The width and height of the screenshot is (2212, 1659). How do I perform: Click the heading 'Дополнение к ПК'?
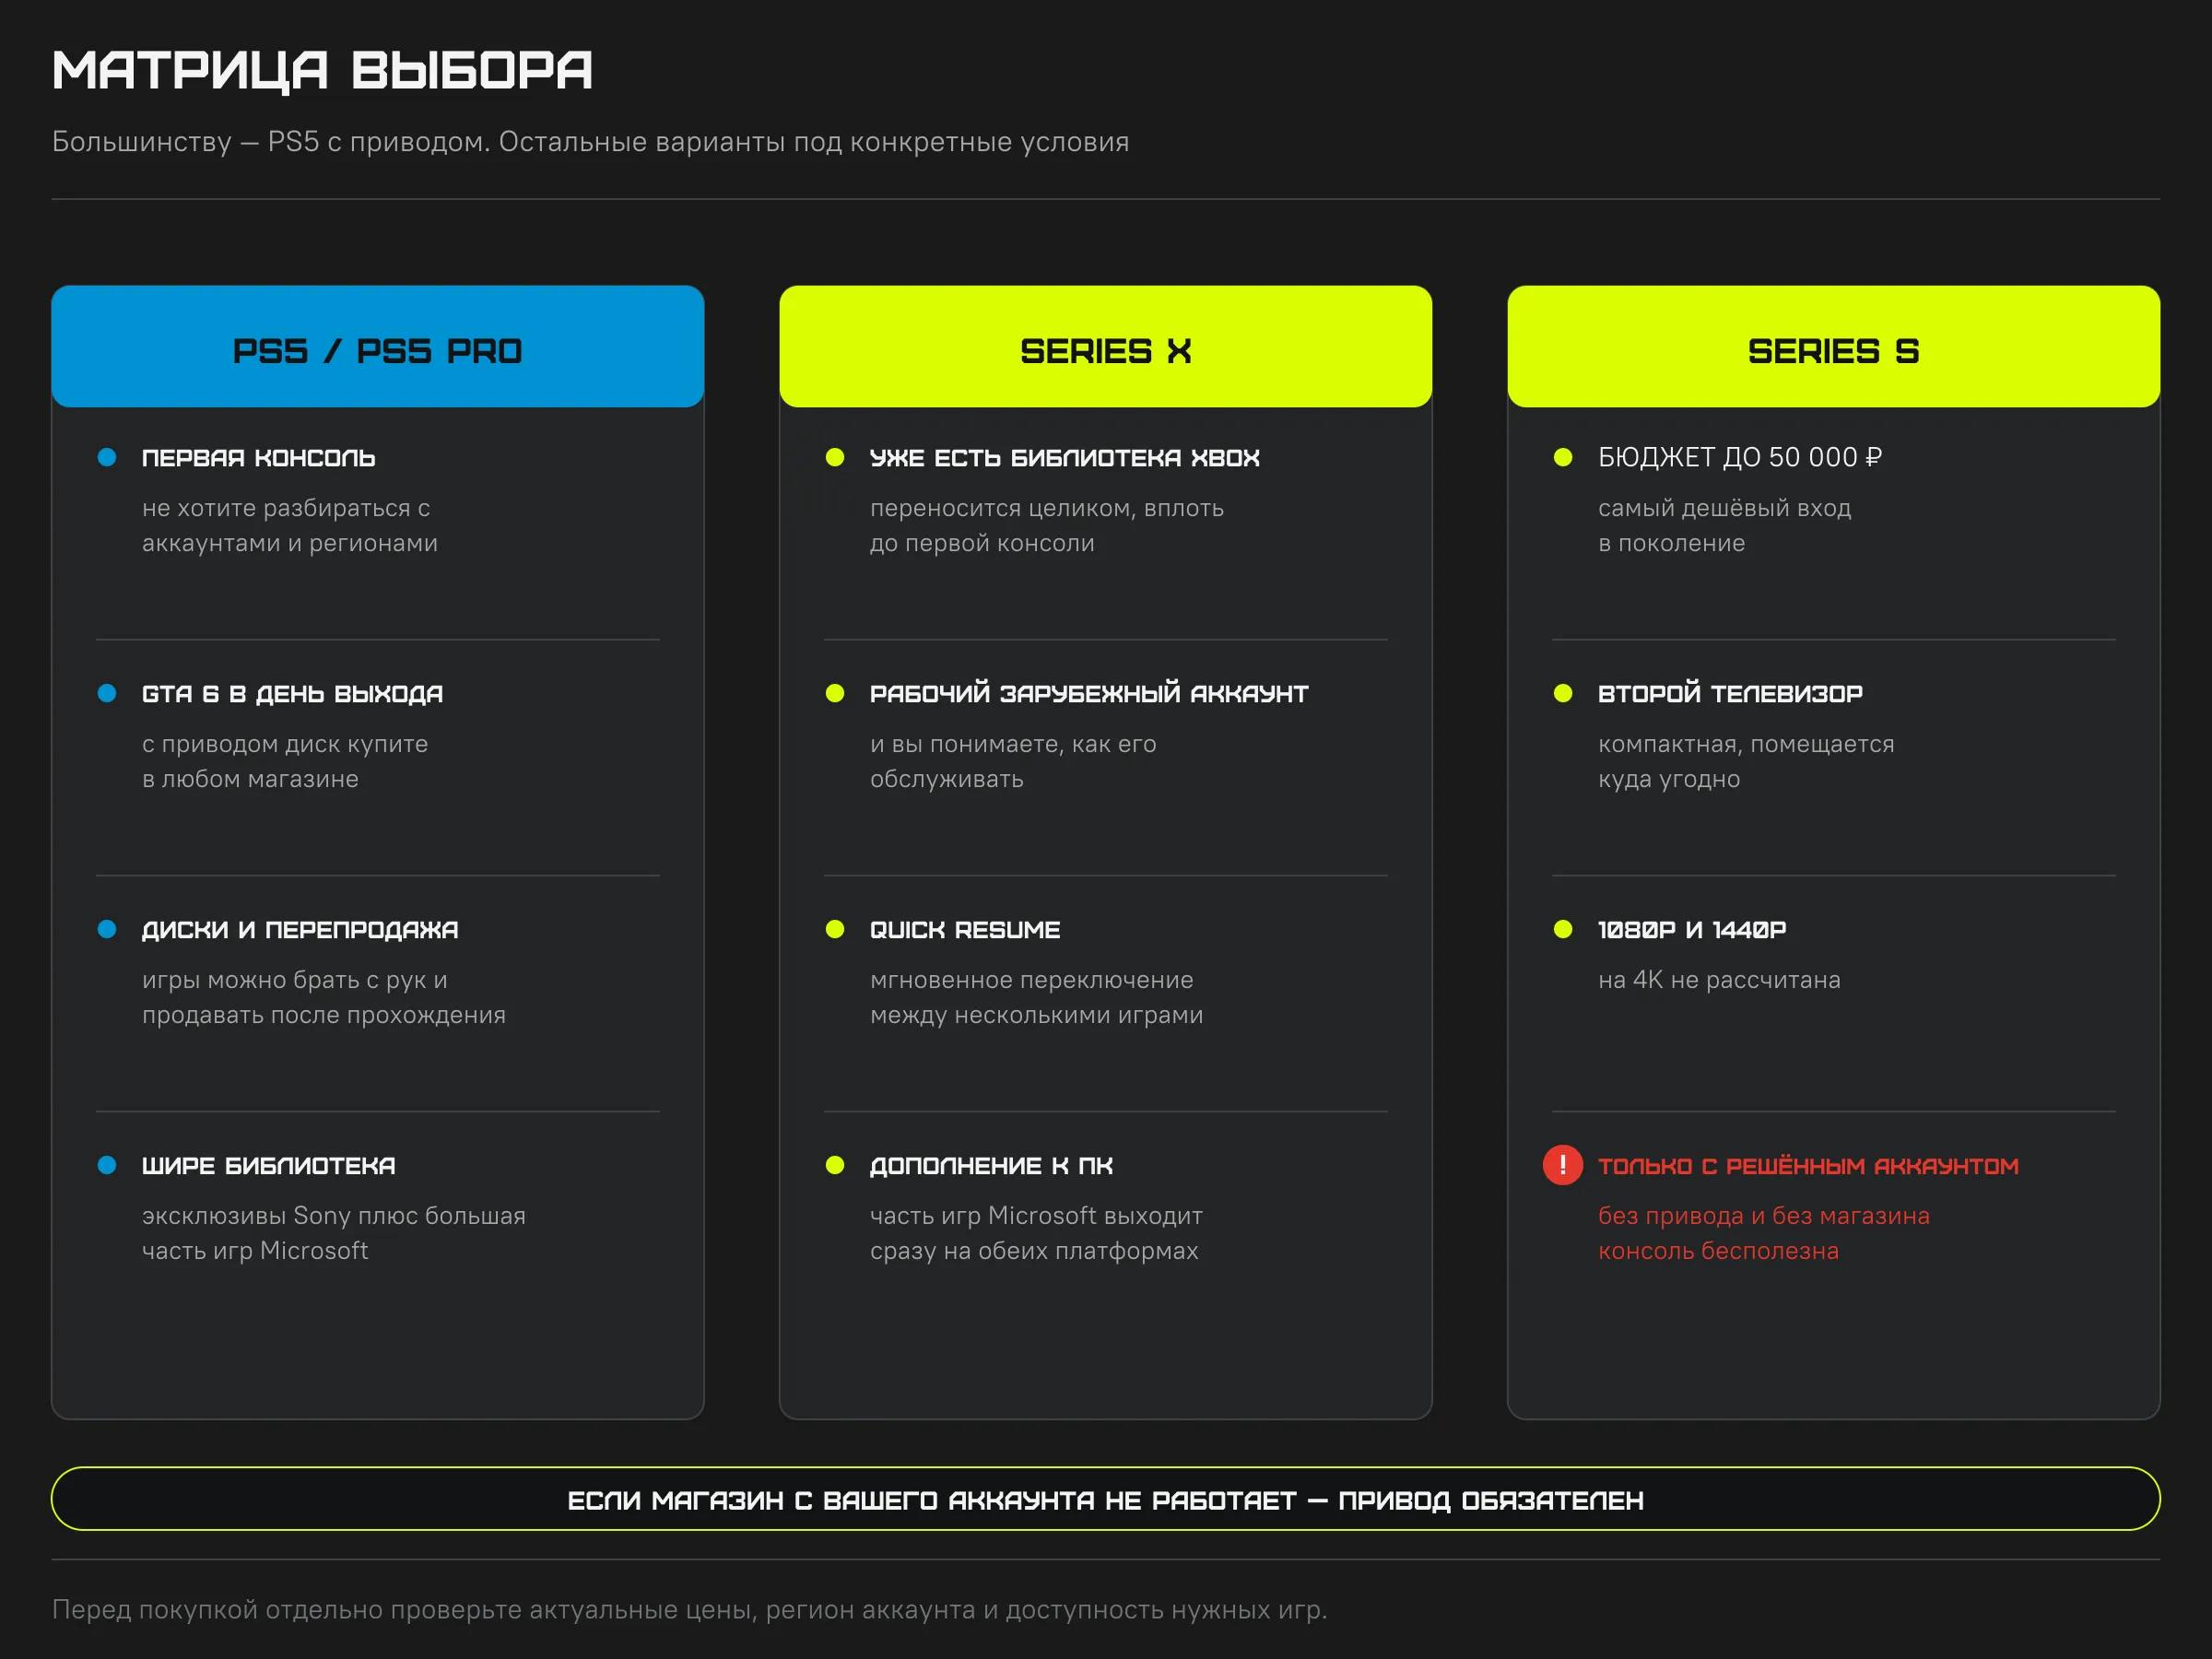991,1166
